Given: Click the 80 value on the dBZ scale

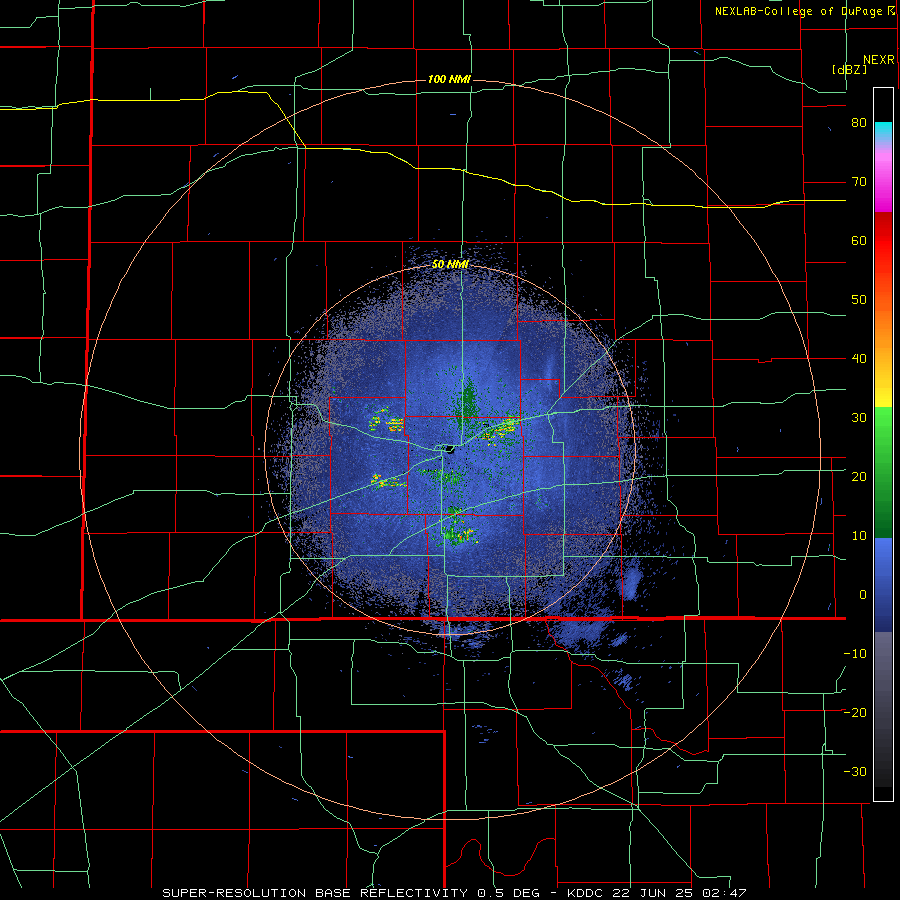Looking at the screenshot, I should click(x=859, y=123).
